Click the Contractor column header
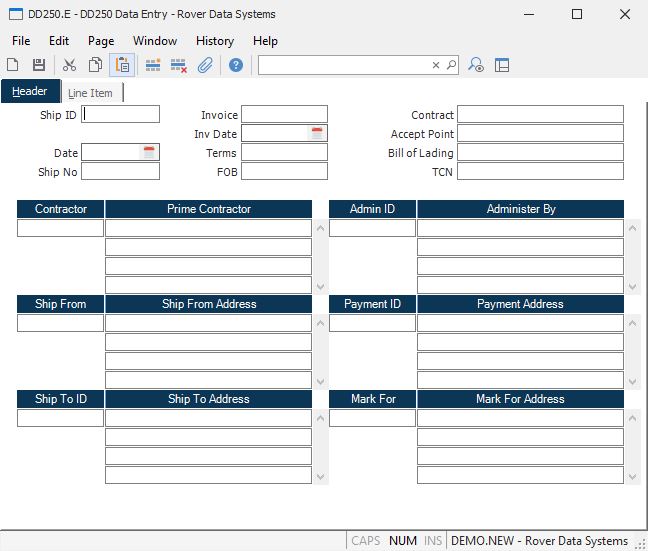This screenshot has width=648, height=551. pyautogui.click(x=60, y=209)
